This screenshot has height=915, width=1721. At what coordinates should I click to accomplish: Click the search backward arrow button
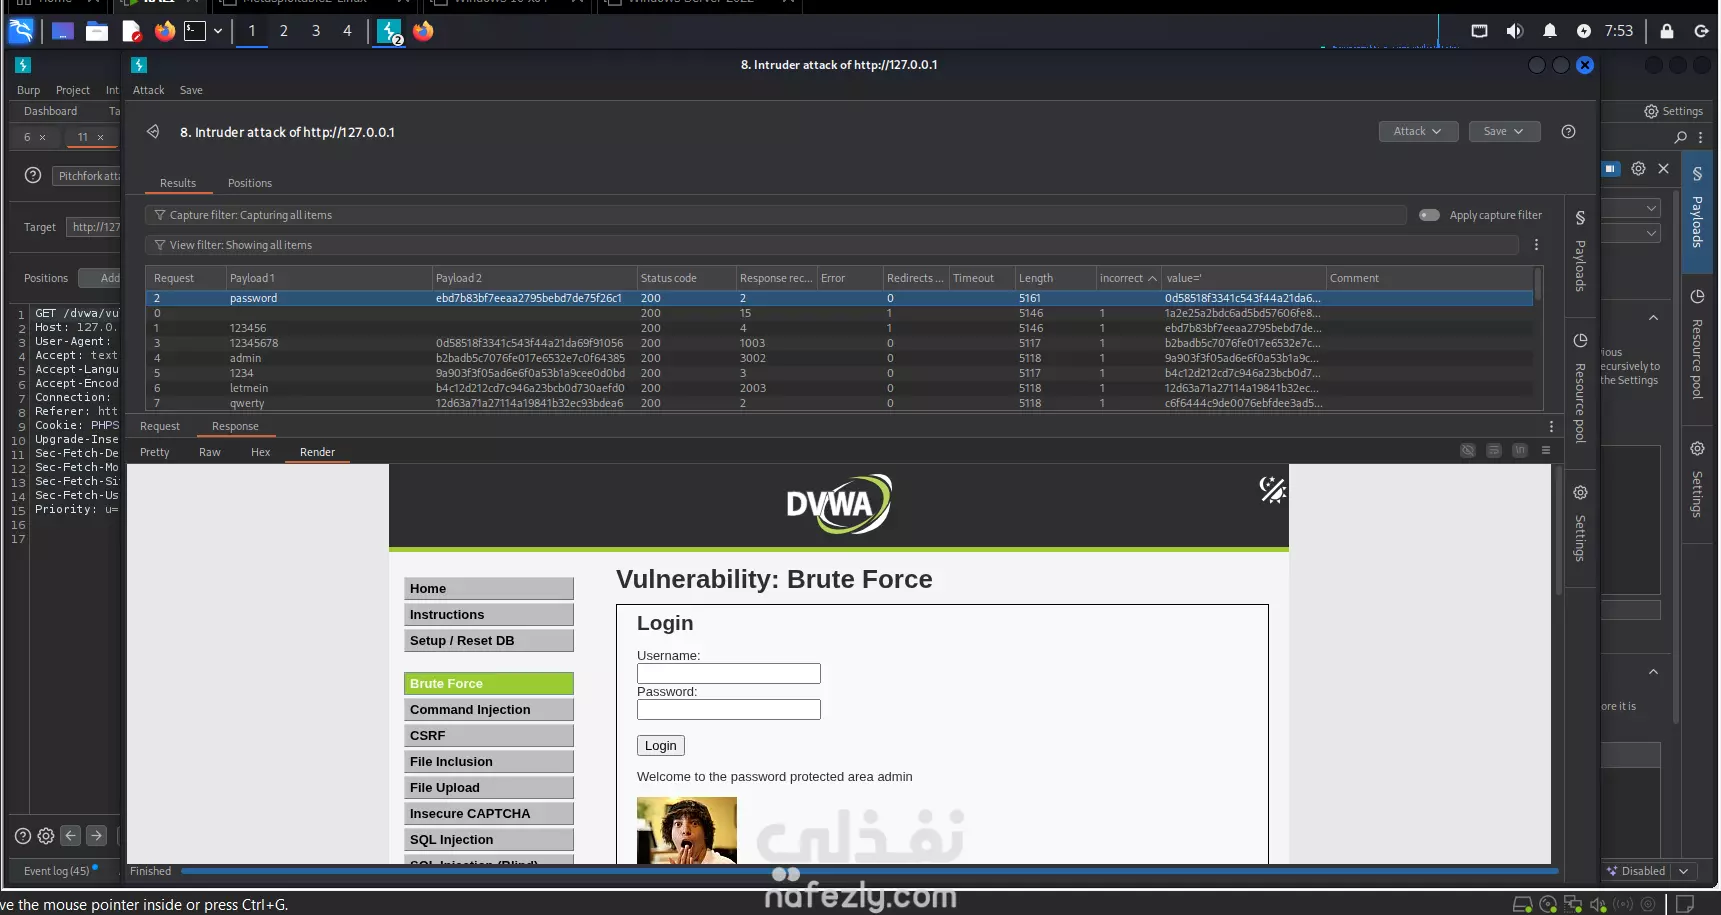[70, 836]
